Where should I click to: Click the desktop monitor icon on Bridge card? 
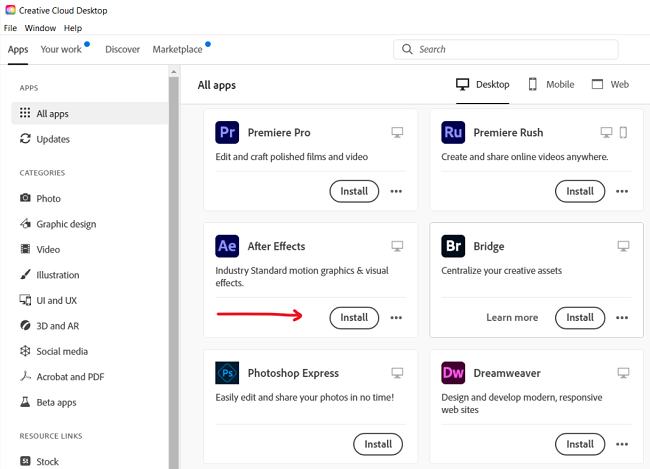pyautogui.click(x=623, y=246)
